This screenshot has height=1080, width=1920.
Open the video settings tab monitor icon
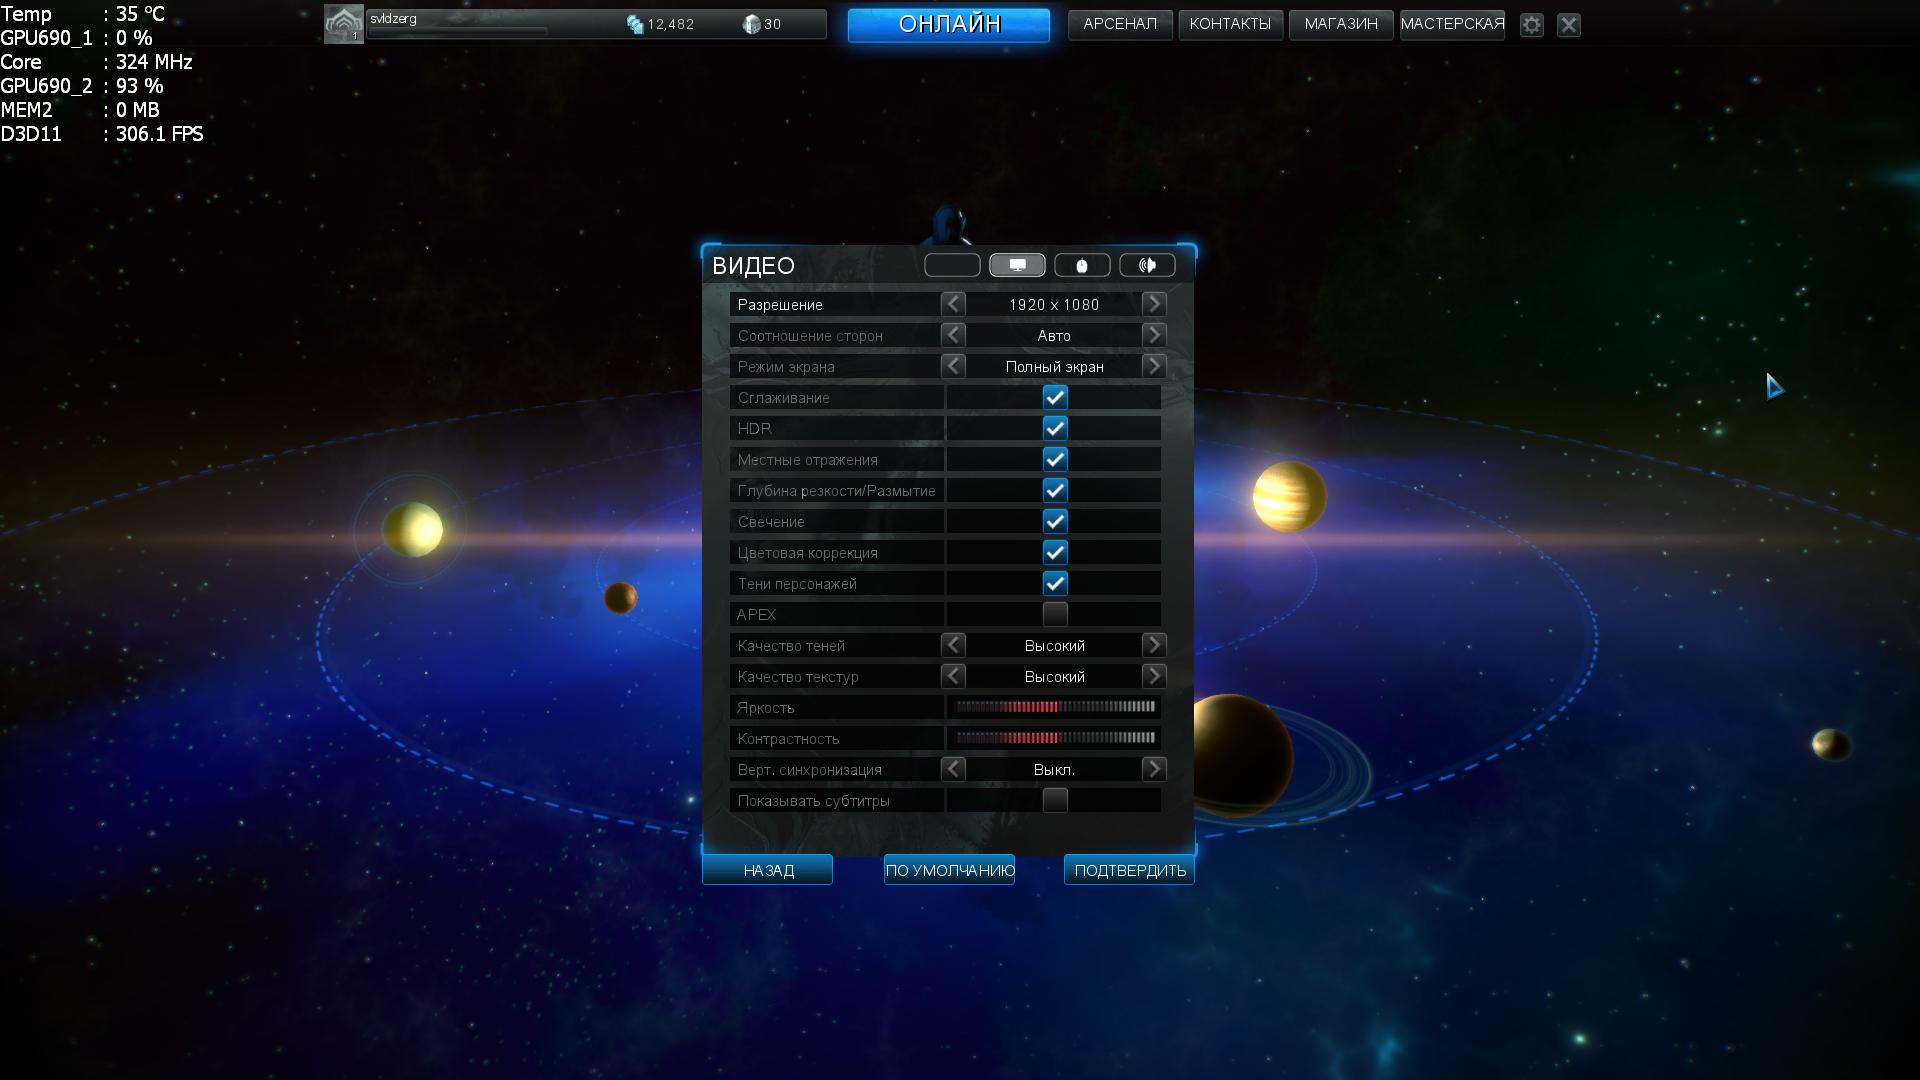[1017, 265]
